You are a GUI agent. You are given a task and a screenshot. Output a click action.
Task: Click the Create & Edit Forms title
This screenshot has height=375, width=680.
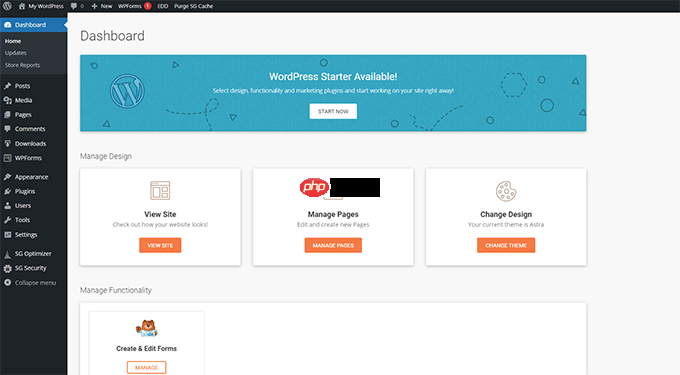tap(147, 349)
